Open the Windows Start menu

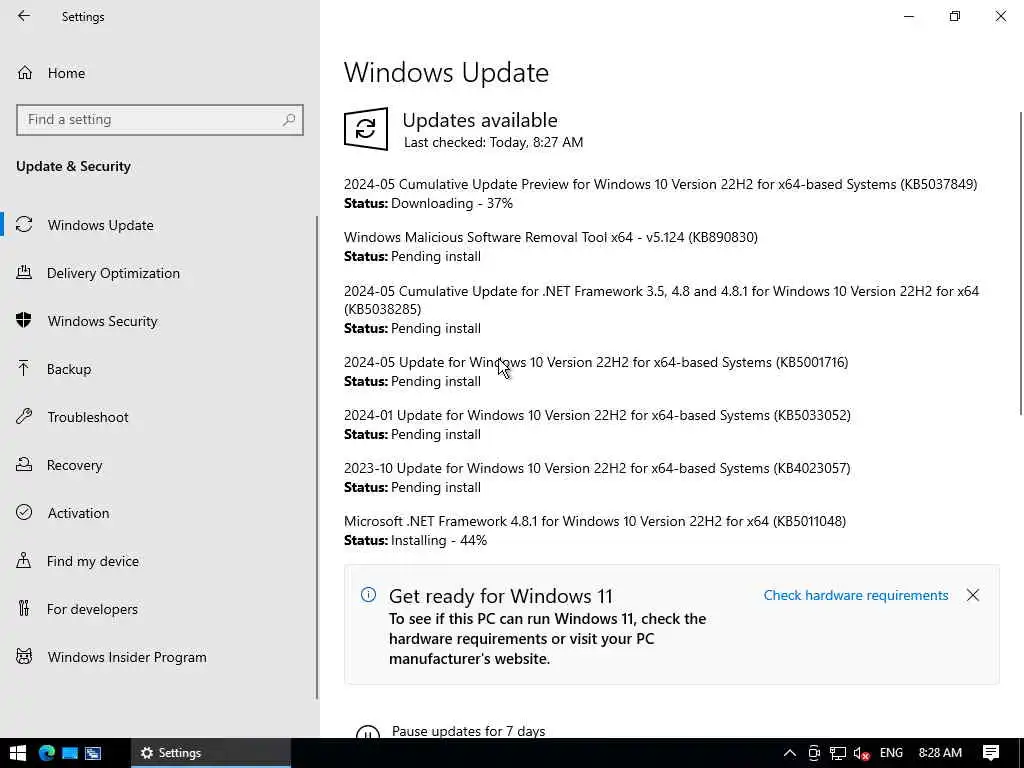(x=18, y=753)
